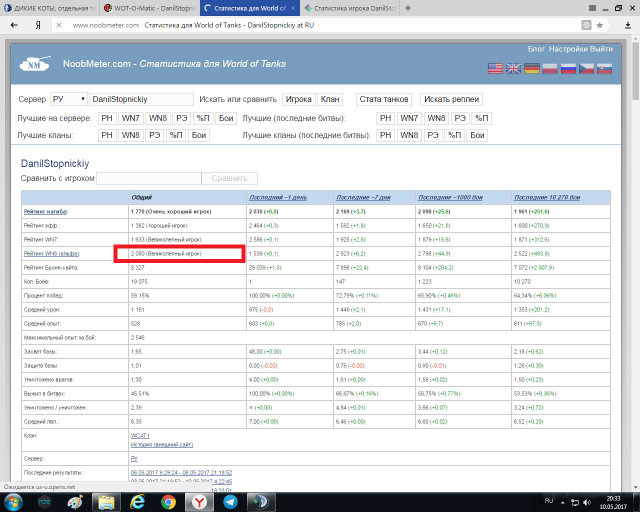Switch to the German flag language
Image resolution: width=640 pixels, height=512 pixels.
(532, 68)
